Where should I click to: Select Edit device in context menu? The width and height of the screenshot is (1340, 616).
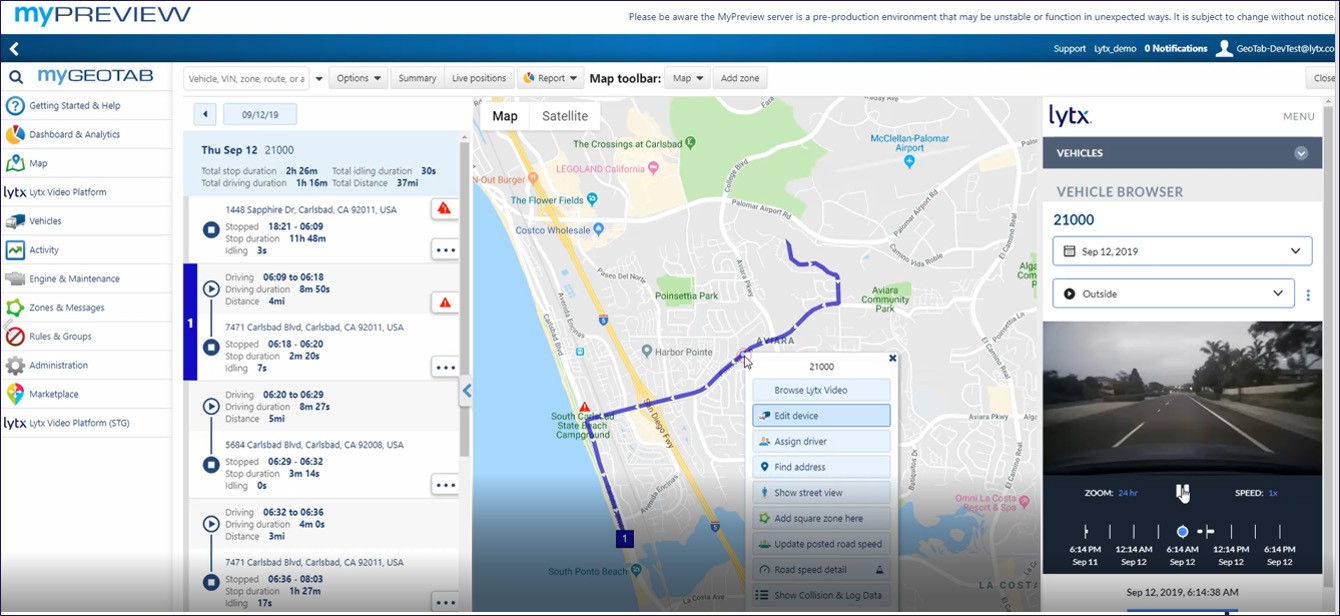(820, 416)
